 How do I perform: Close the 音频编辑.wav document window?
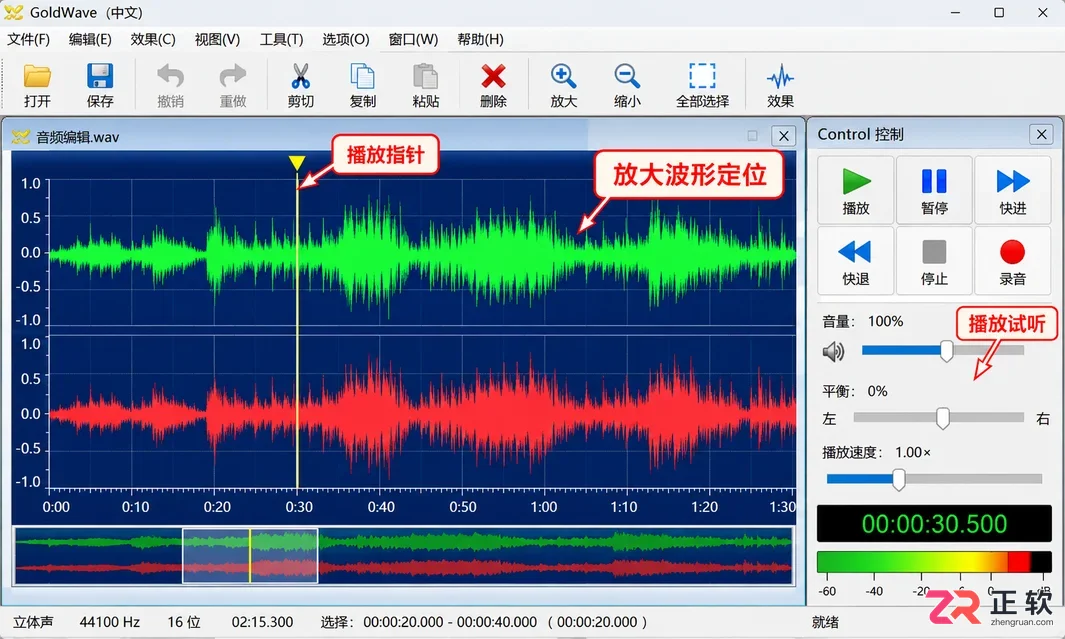click(x=784, y=136)
